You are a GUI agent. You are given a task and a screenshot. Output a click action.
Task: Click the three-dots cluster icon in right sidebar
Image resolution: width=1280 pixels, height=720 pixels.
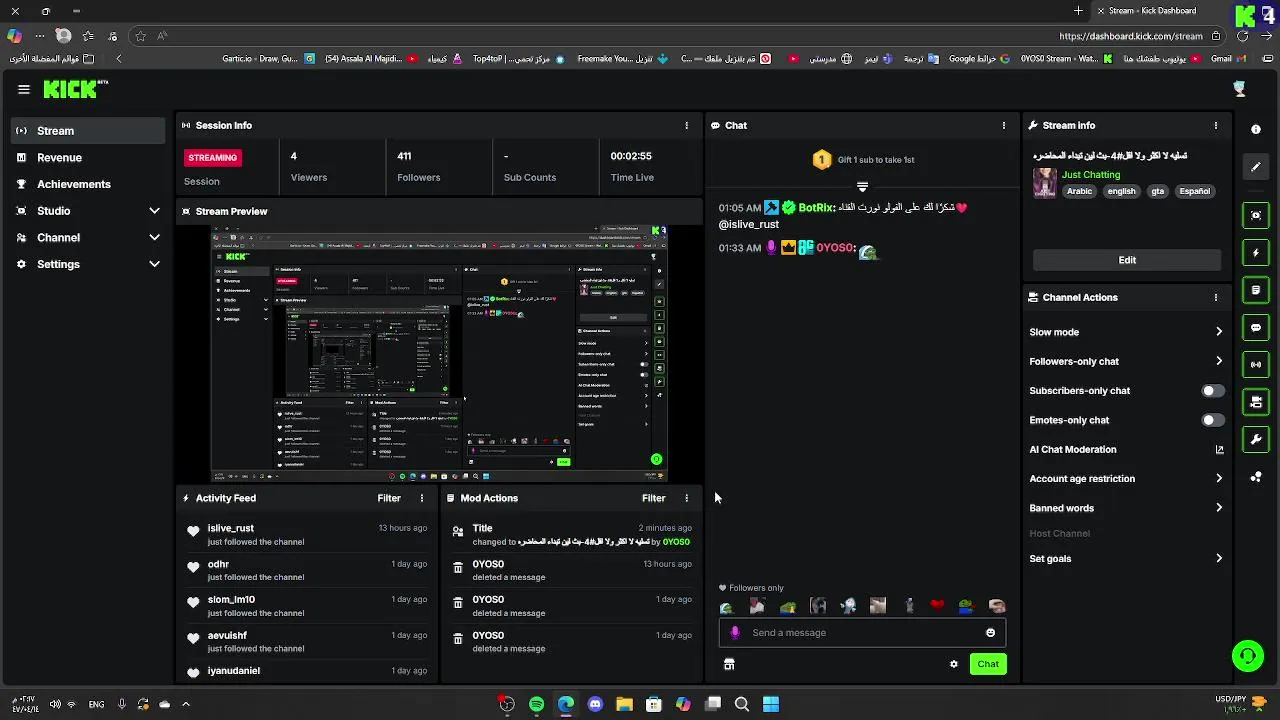pyautogui.click(x=1256, y=477)
